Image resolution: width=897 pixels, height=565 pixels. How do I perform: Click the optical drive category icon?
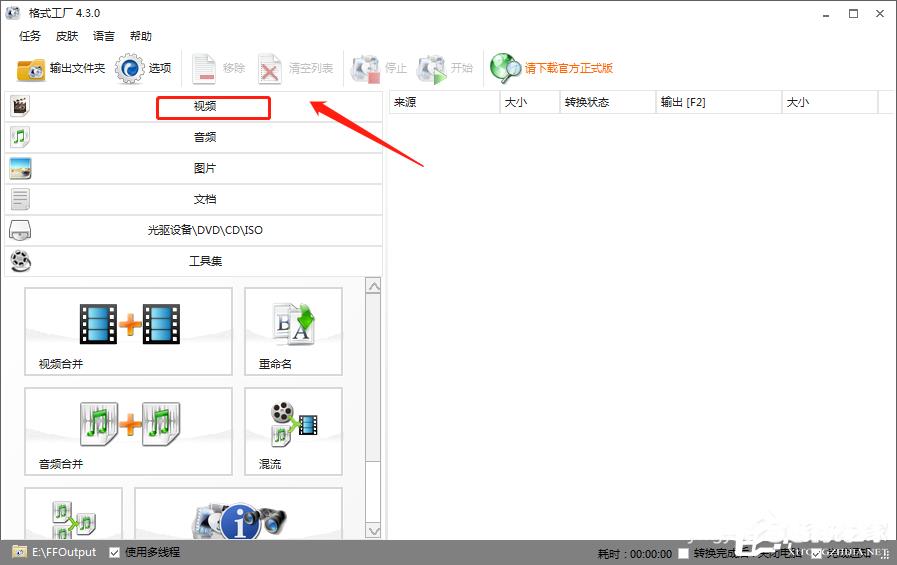click(x=20, y=230)
